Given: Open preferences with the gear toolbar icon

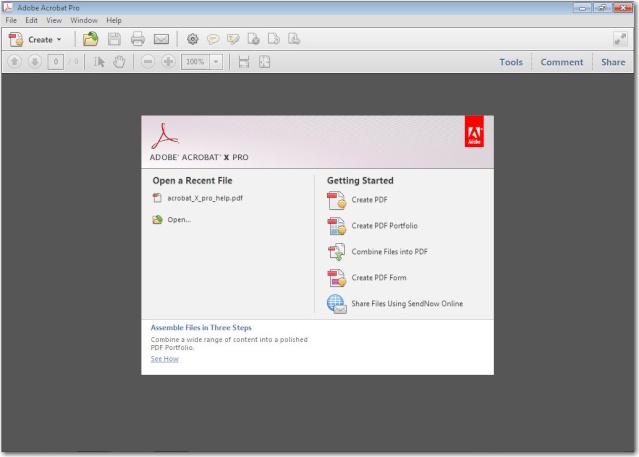Looking at the screenshot, I should pyautogui.click(x=192, y=39).
